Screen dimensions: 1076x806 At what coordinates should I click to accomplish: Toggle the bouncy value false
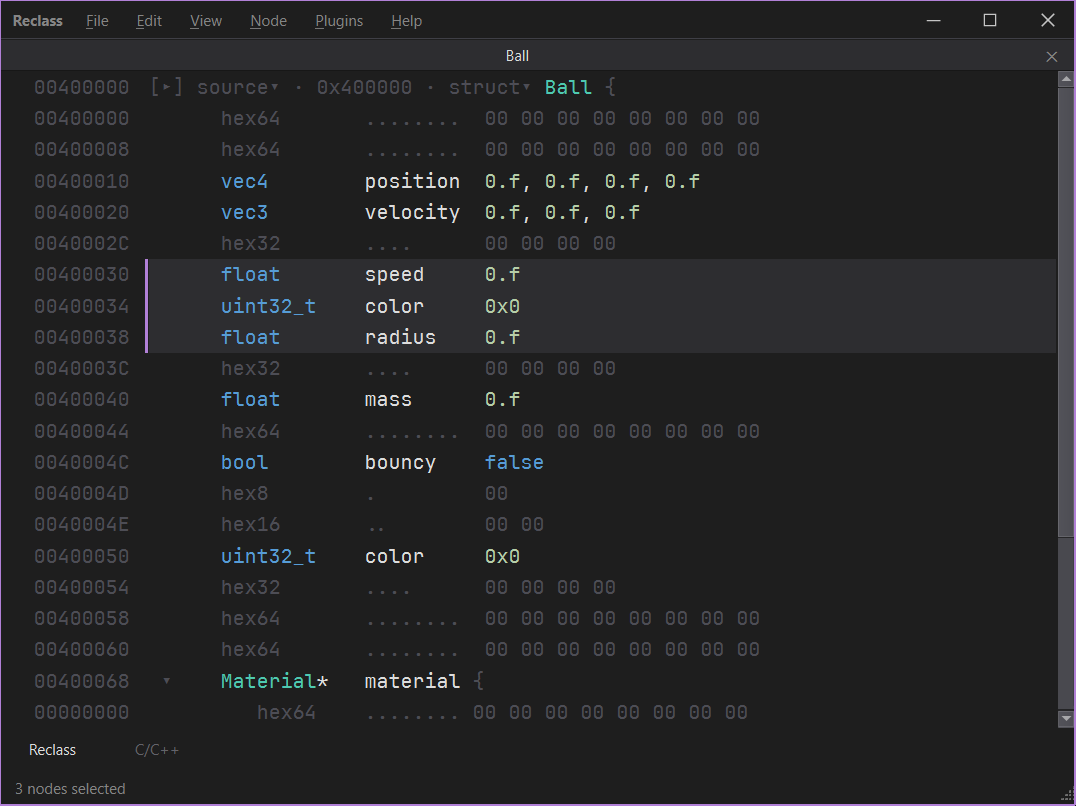[514, 462]
